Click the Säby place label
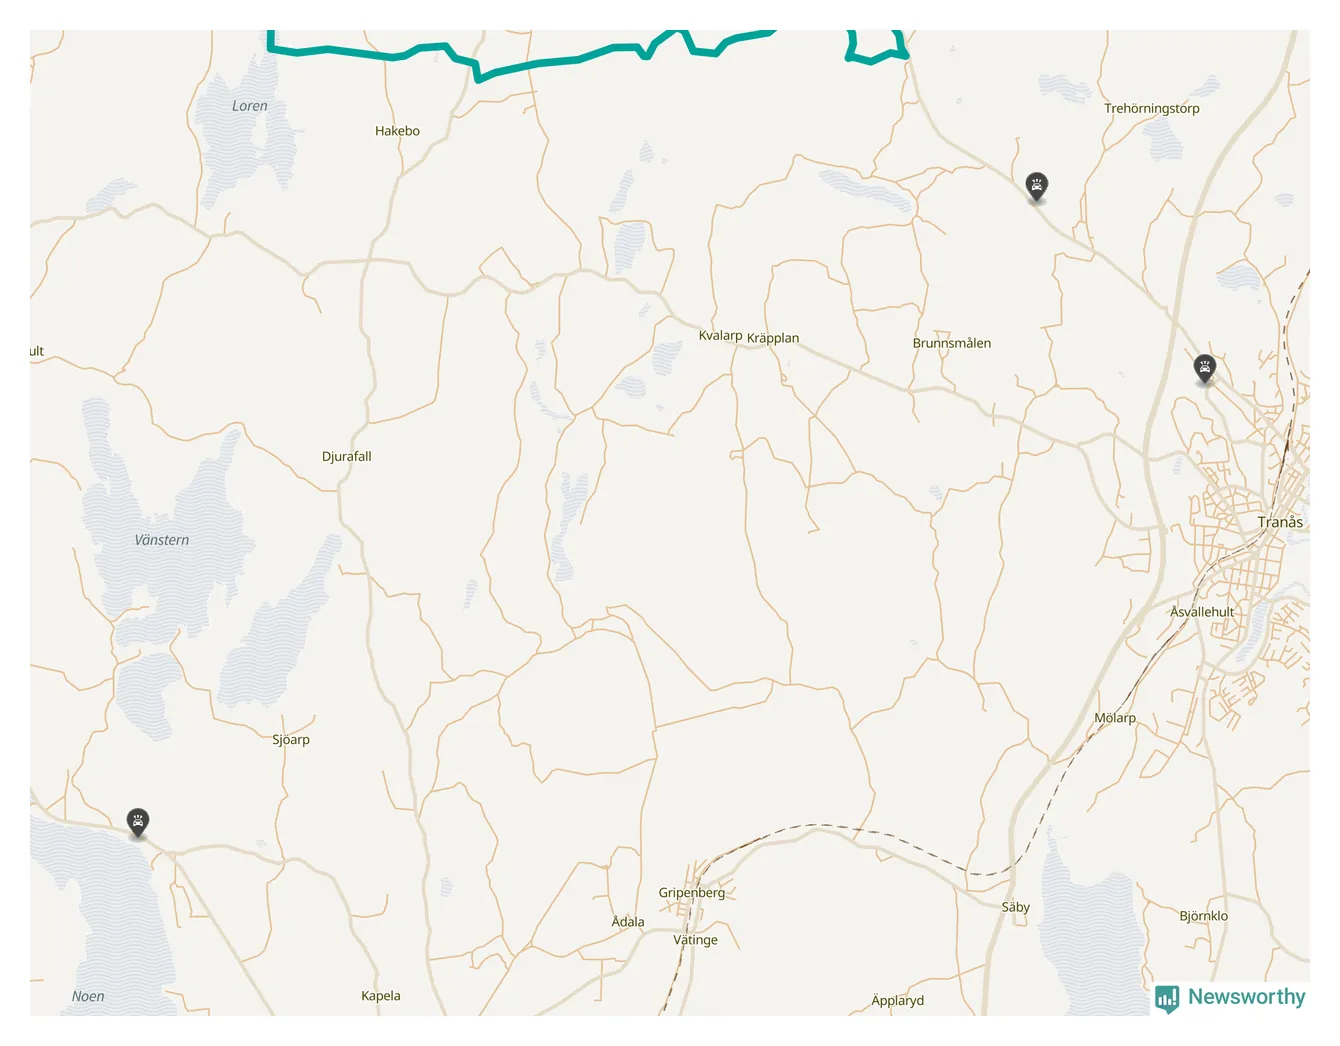Screen dimensions: 1340x1046 pyautogui.click(x=1016, y=907)
